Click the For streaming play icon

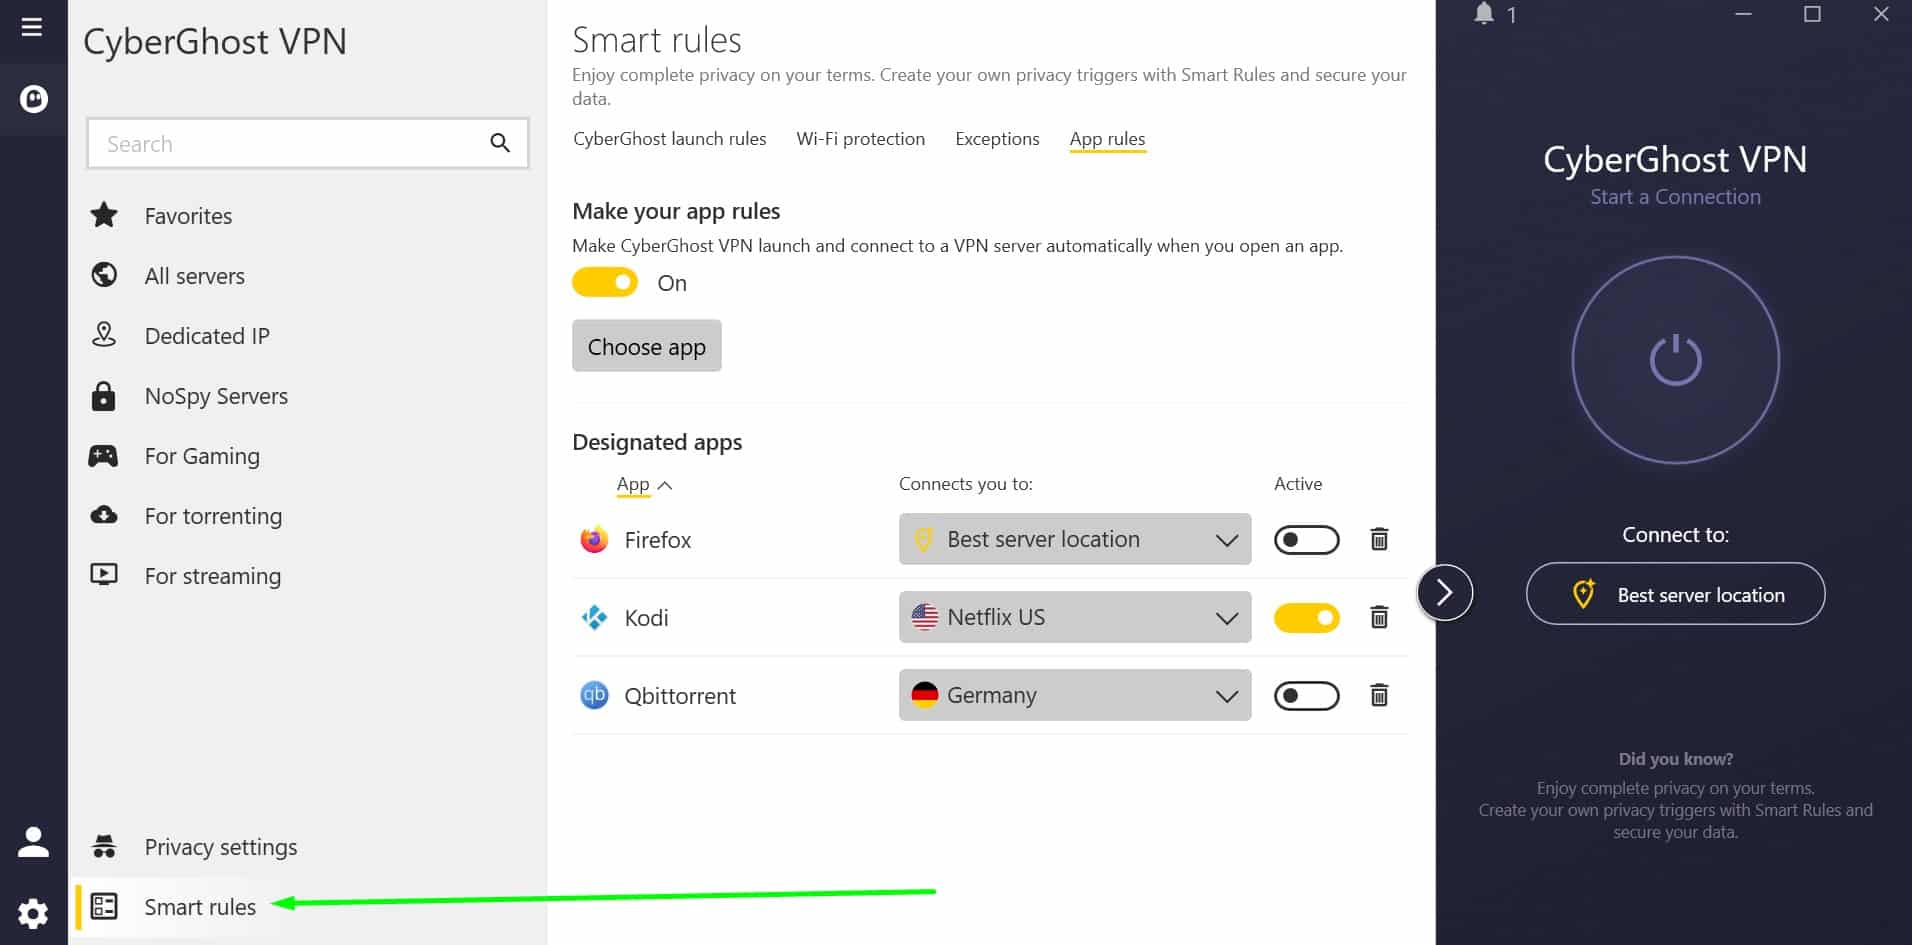coord(104,575)
